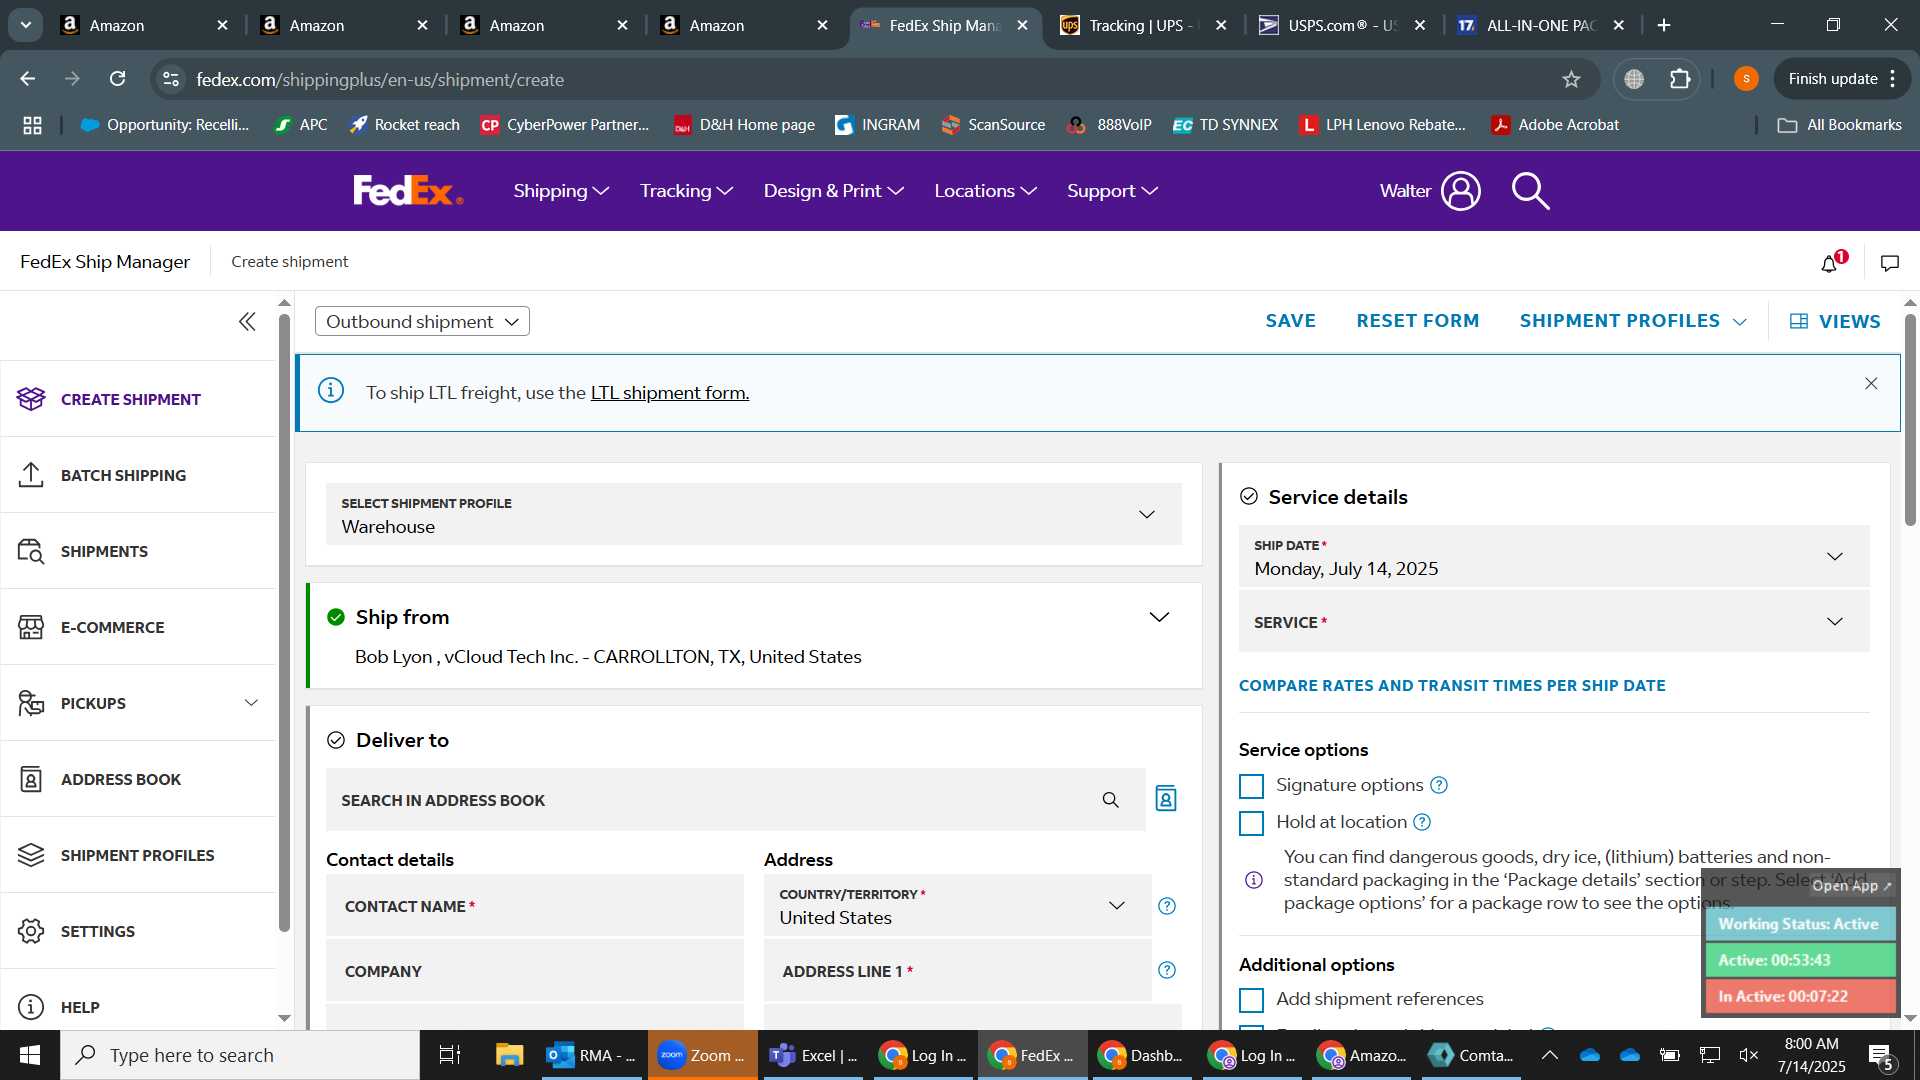
Task: Enable Hold at location checkbox
Action: coord(1251,823)
